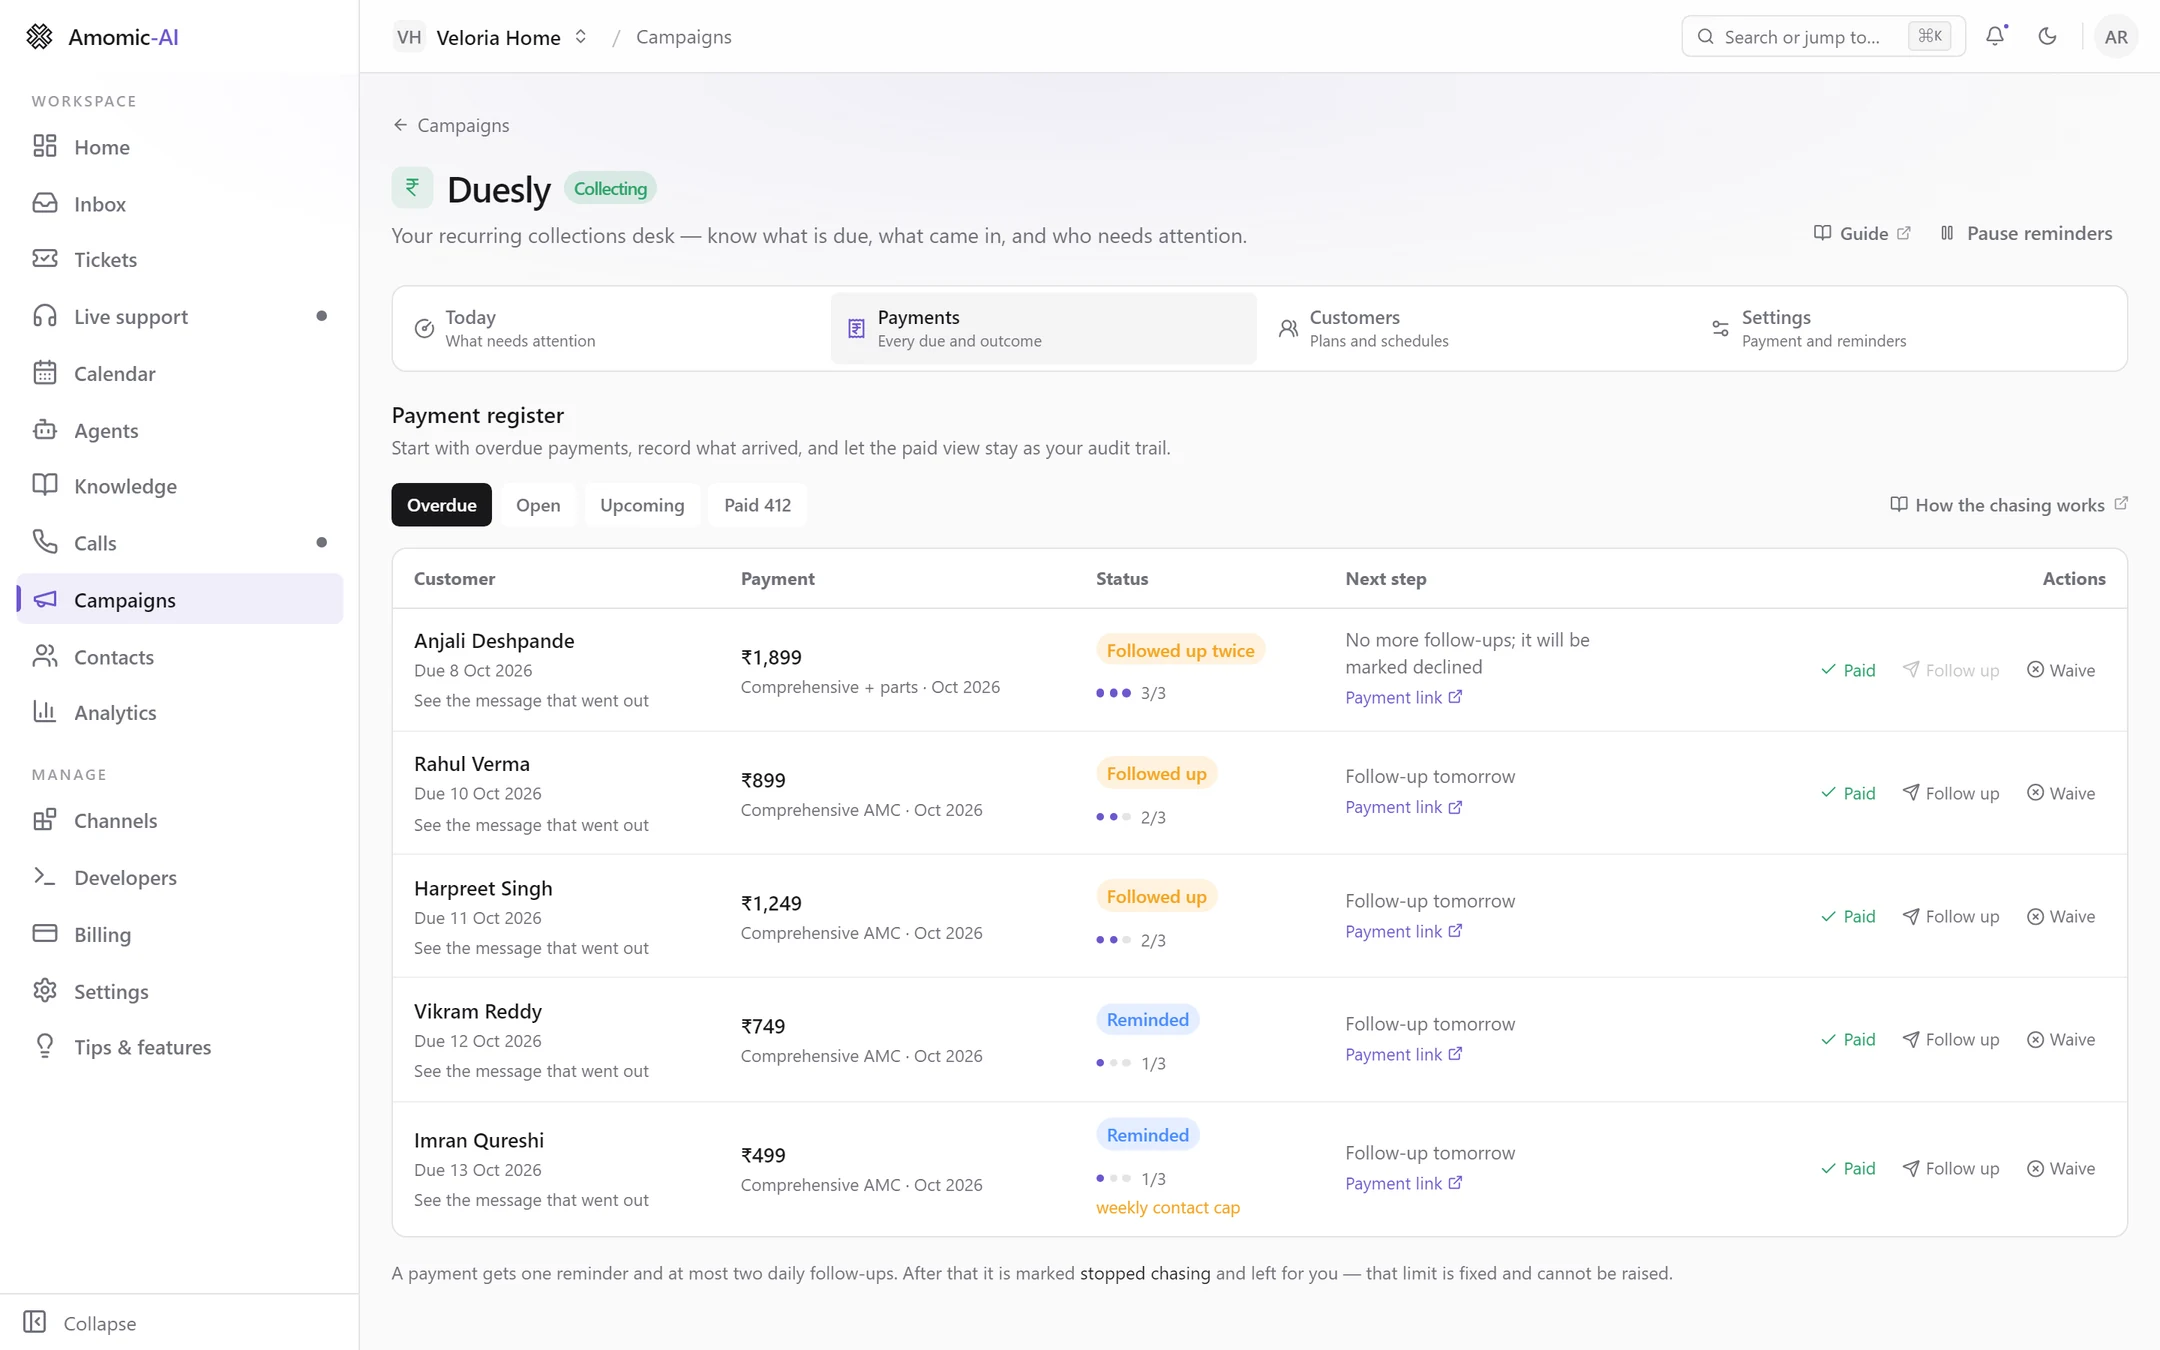The height and width of the screenshot is (1350, 2160).
Task: Open Tips & features in the sidebar
Action: point(180,1048)
